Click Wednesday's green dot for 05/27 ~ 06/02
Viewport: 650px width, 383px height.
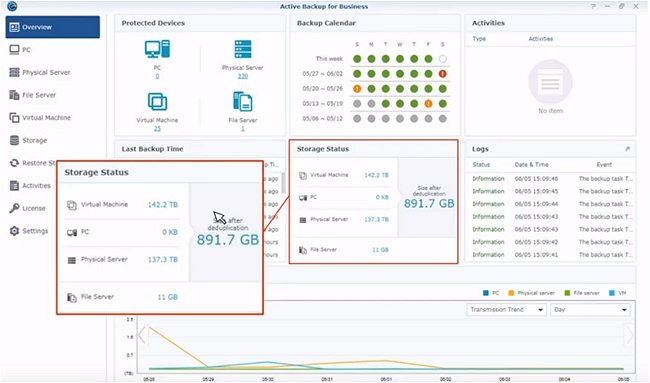[x=400, y=74]
